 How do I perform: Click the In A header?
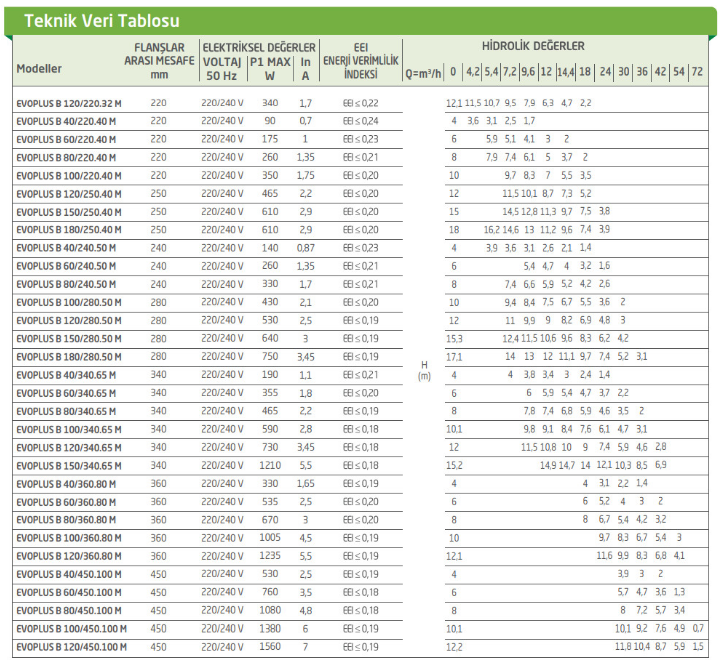pyautogui.click(x=305, y=69)
